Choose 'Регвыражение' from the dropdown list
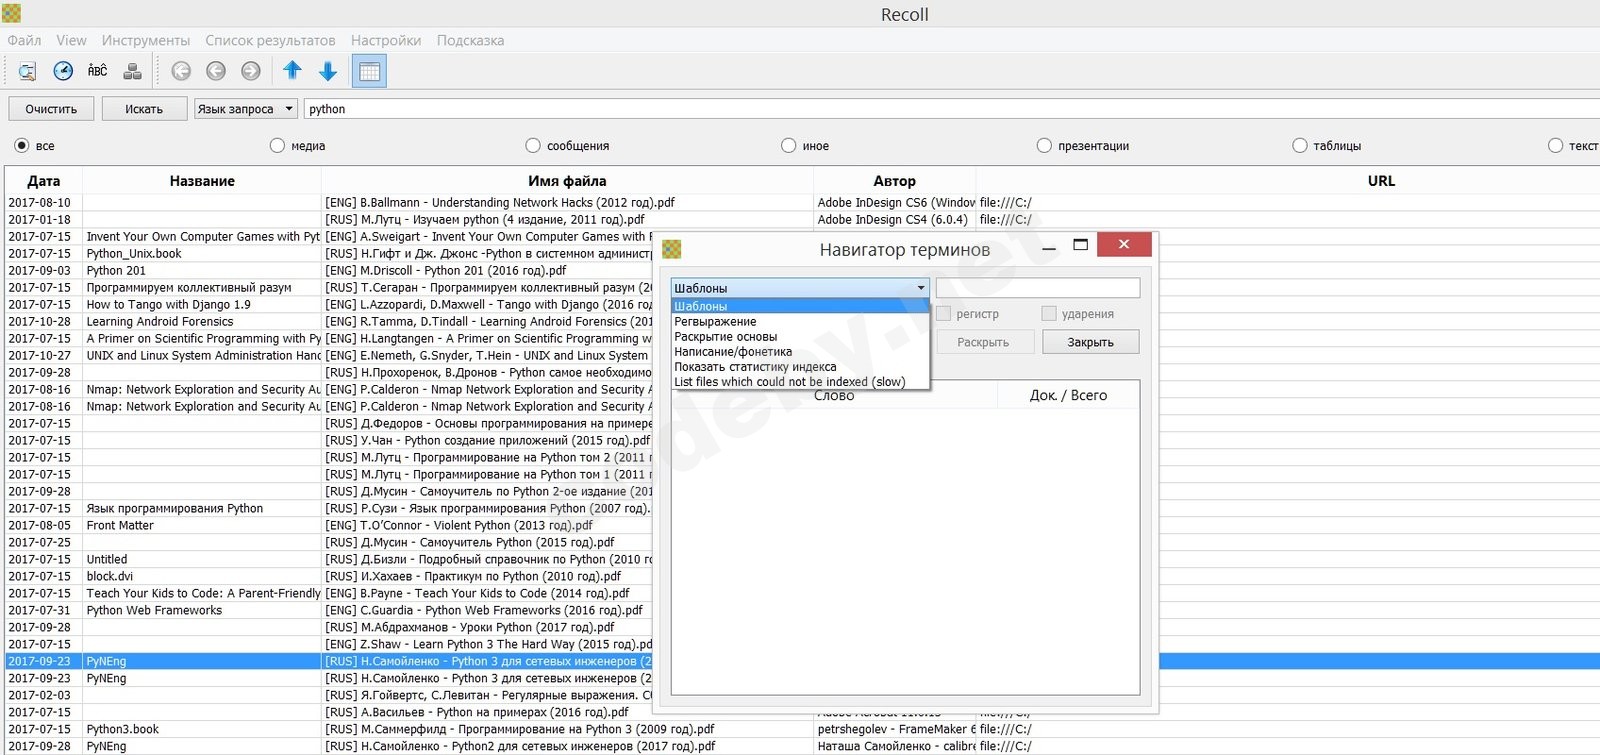Viewport: 1600px width, 755px height. click(715, 322)
